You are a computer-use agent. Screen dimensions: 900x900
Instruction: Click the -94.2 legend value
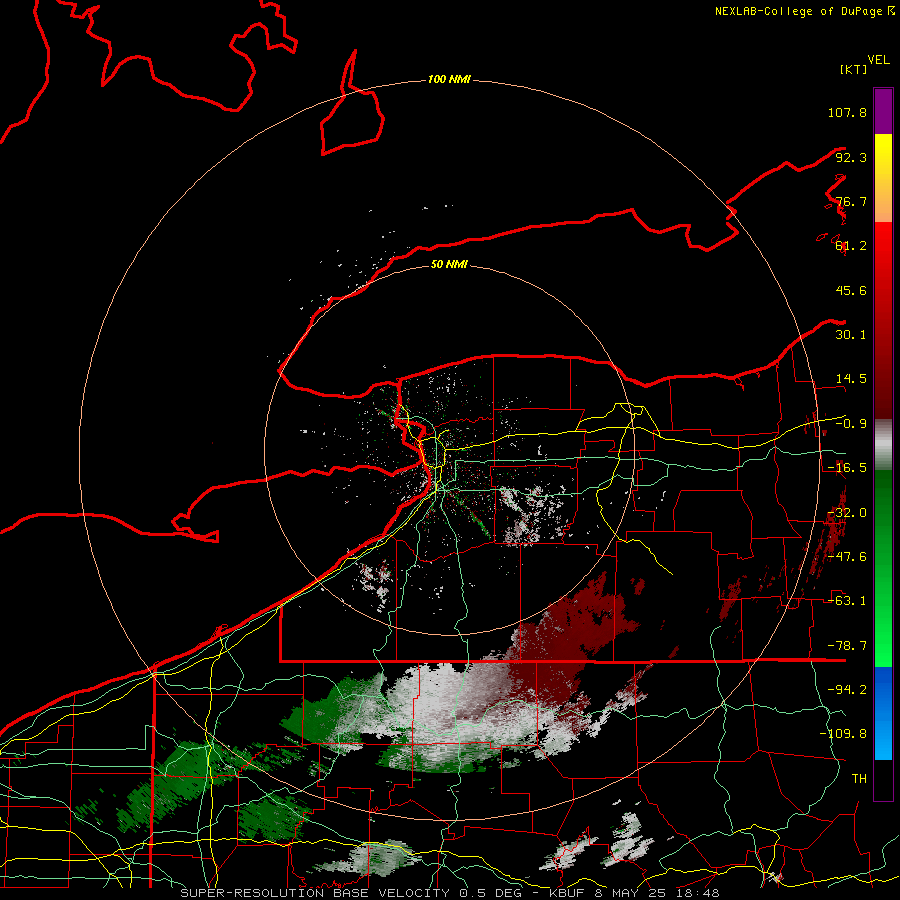847,690
